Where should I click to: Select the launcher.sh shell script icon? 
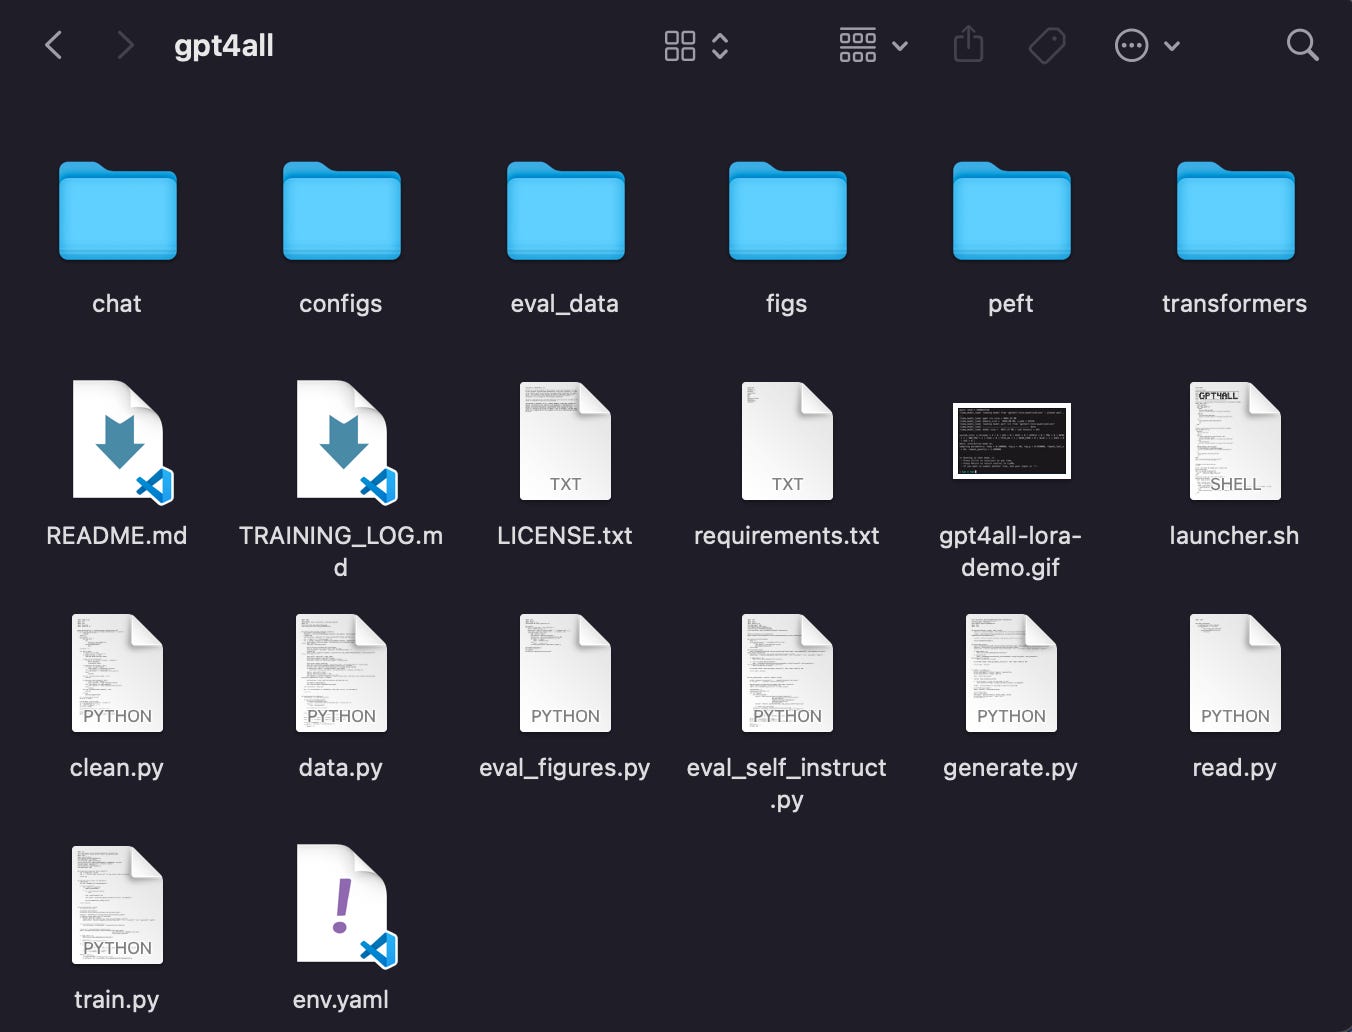1235,441
